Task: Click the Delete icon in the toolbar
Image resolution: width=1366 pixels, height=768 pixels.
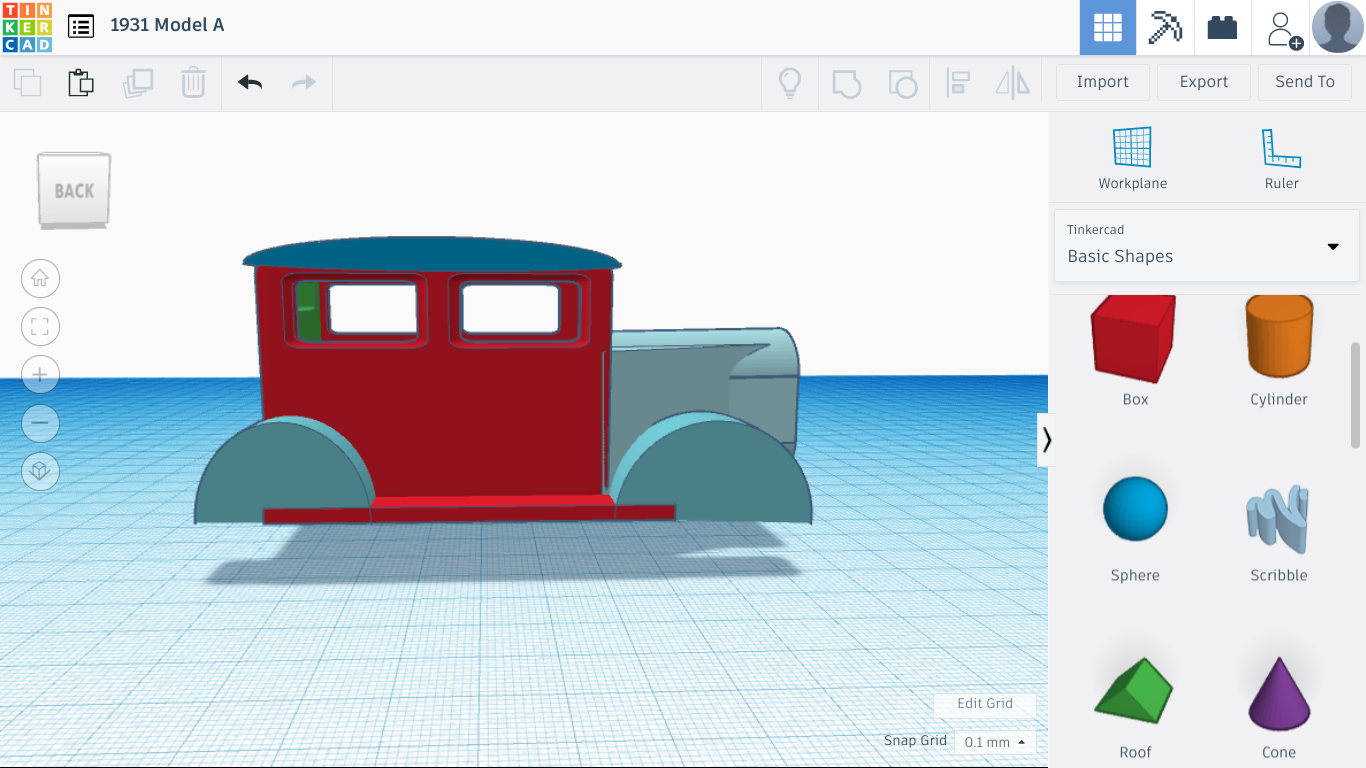Action: click(x=192, y=84)
